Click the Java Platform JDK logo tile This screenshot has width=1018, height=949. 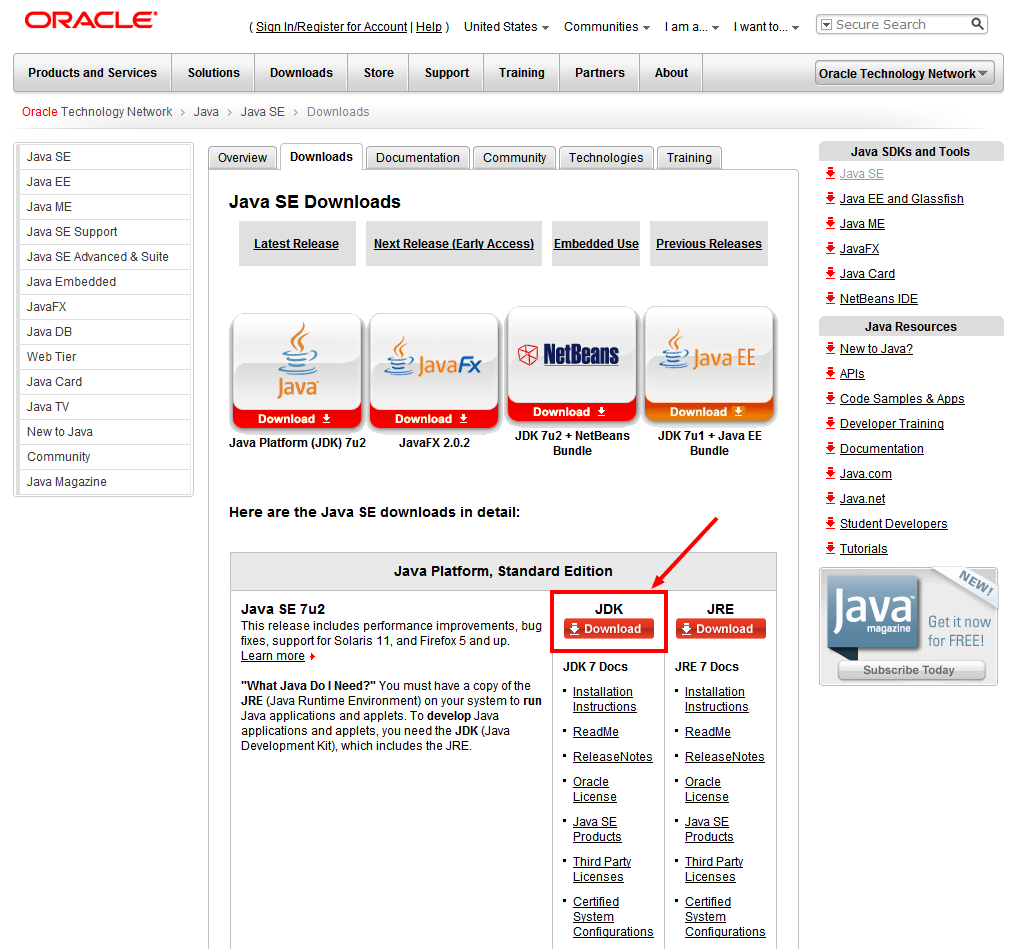coord(297,361)
